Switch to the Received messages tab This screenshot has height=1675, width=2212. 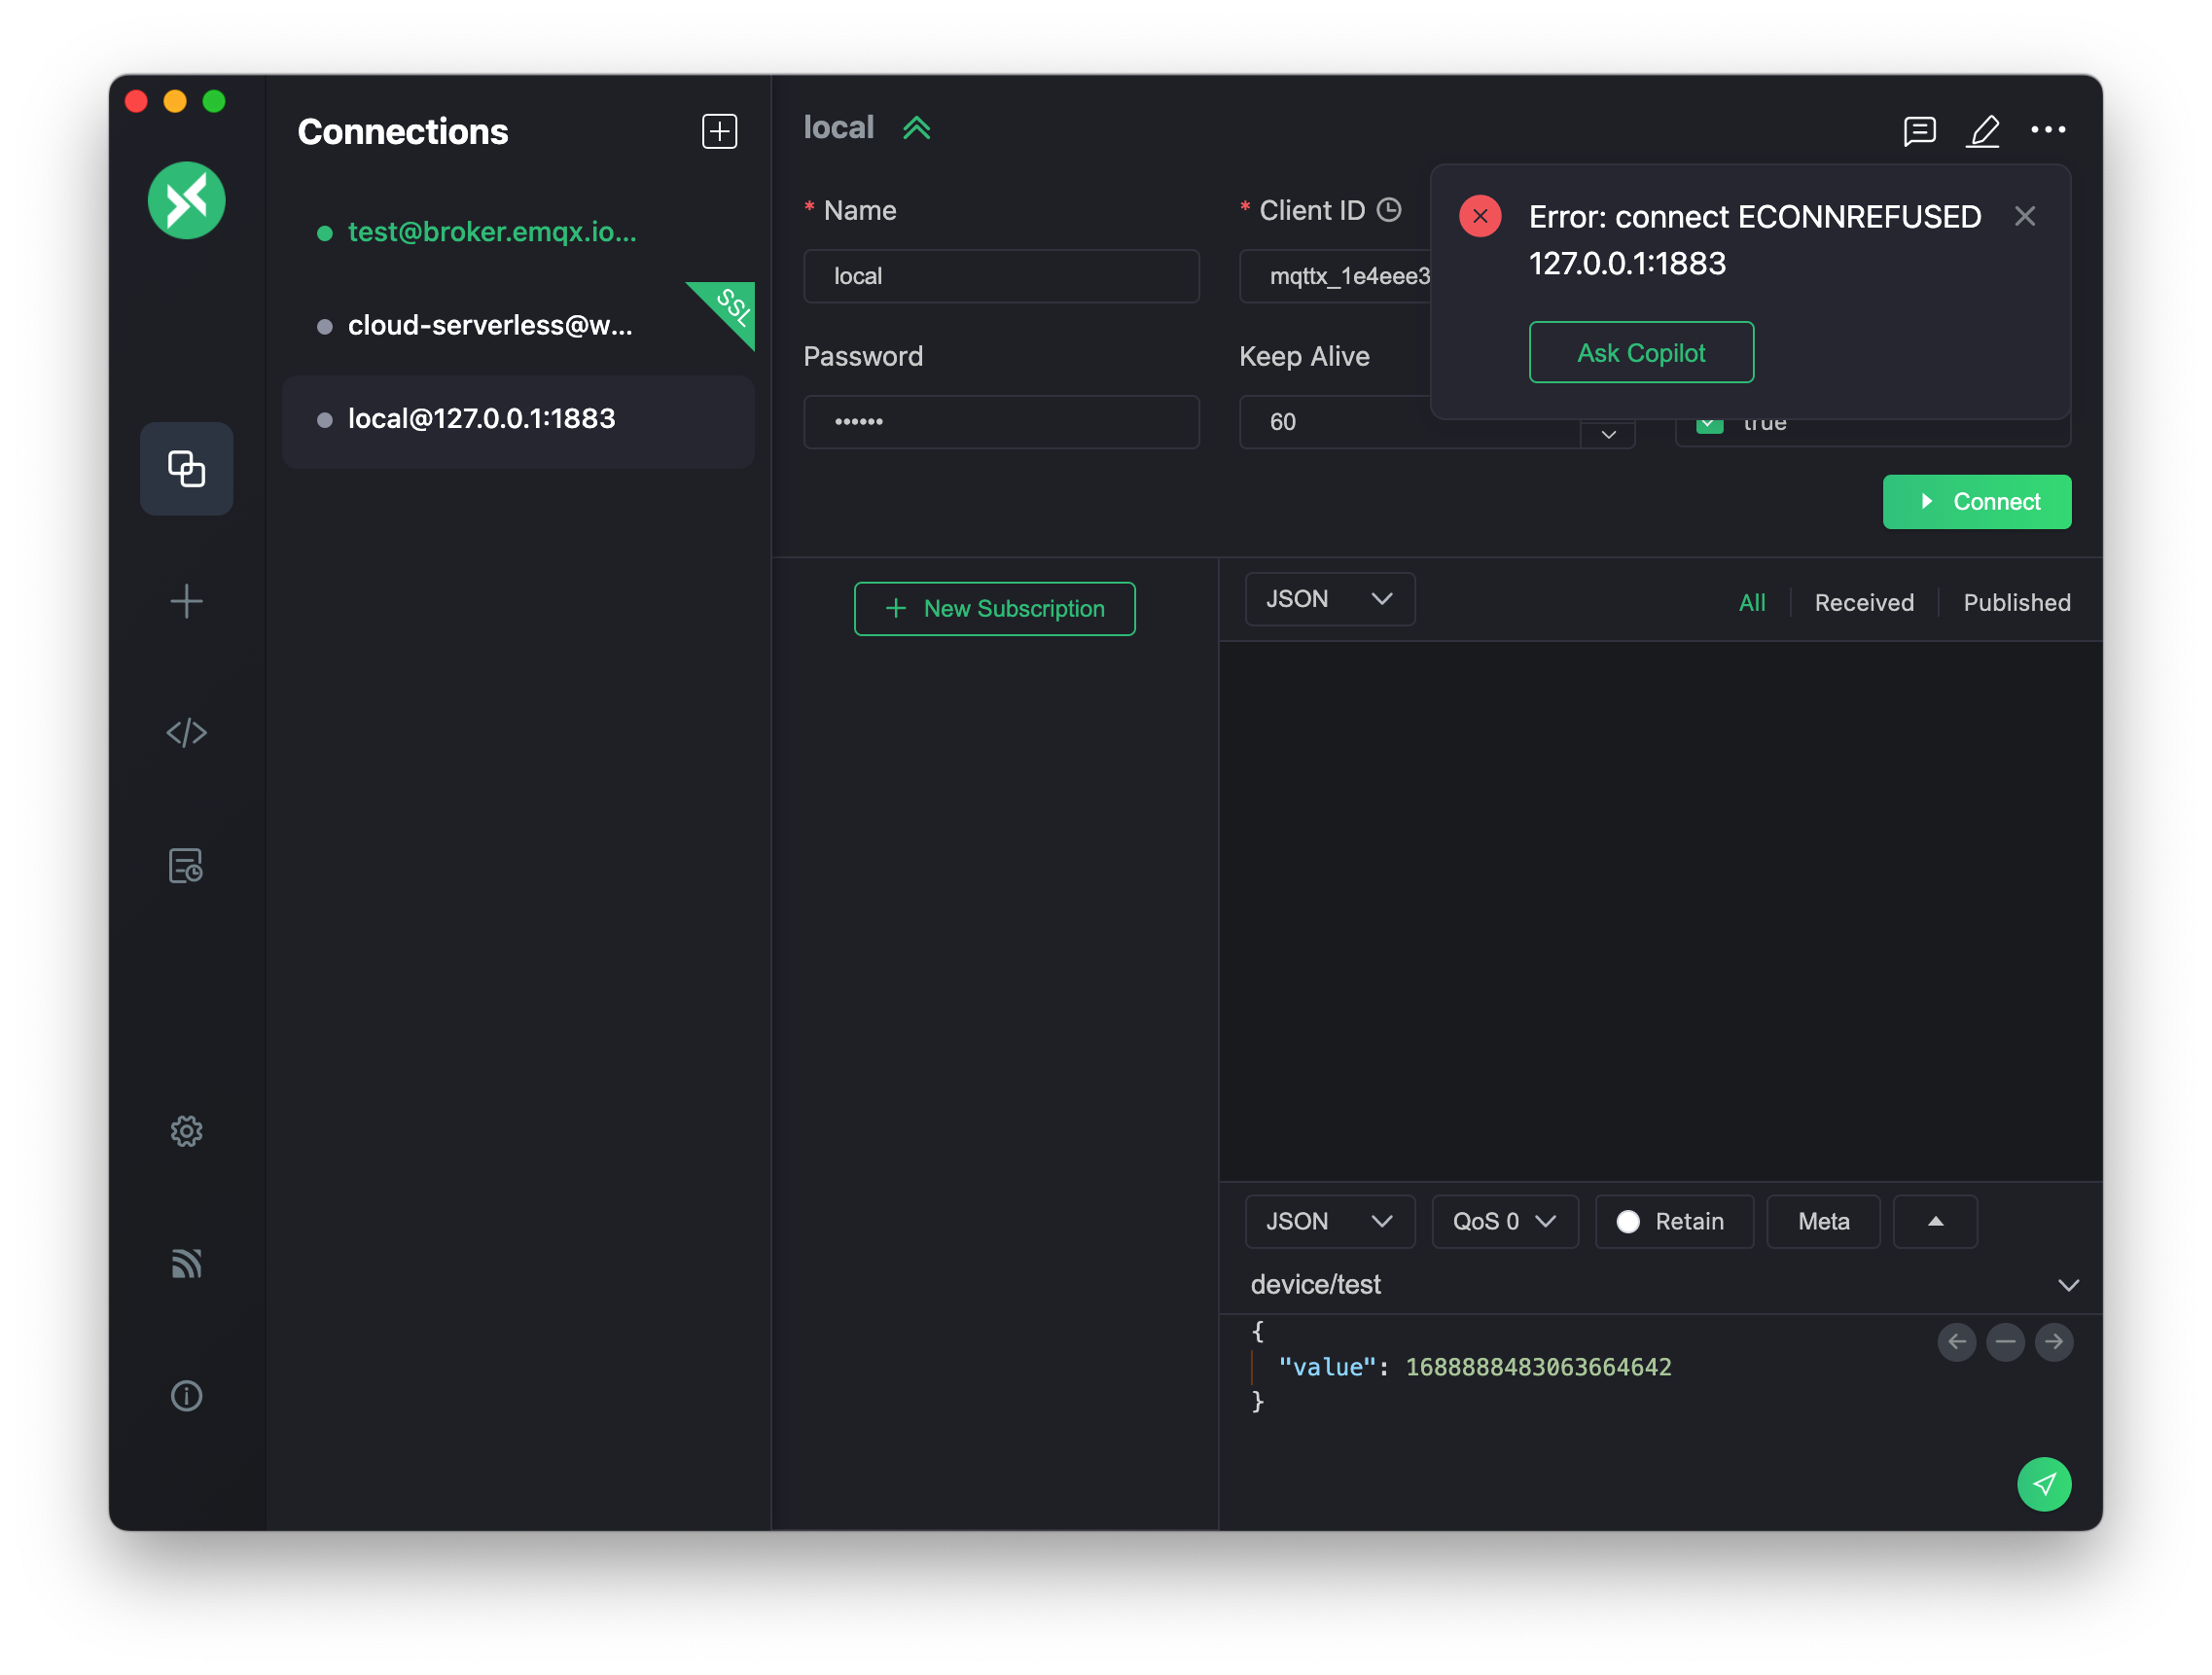[x=1864, y=603]
